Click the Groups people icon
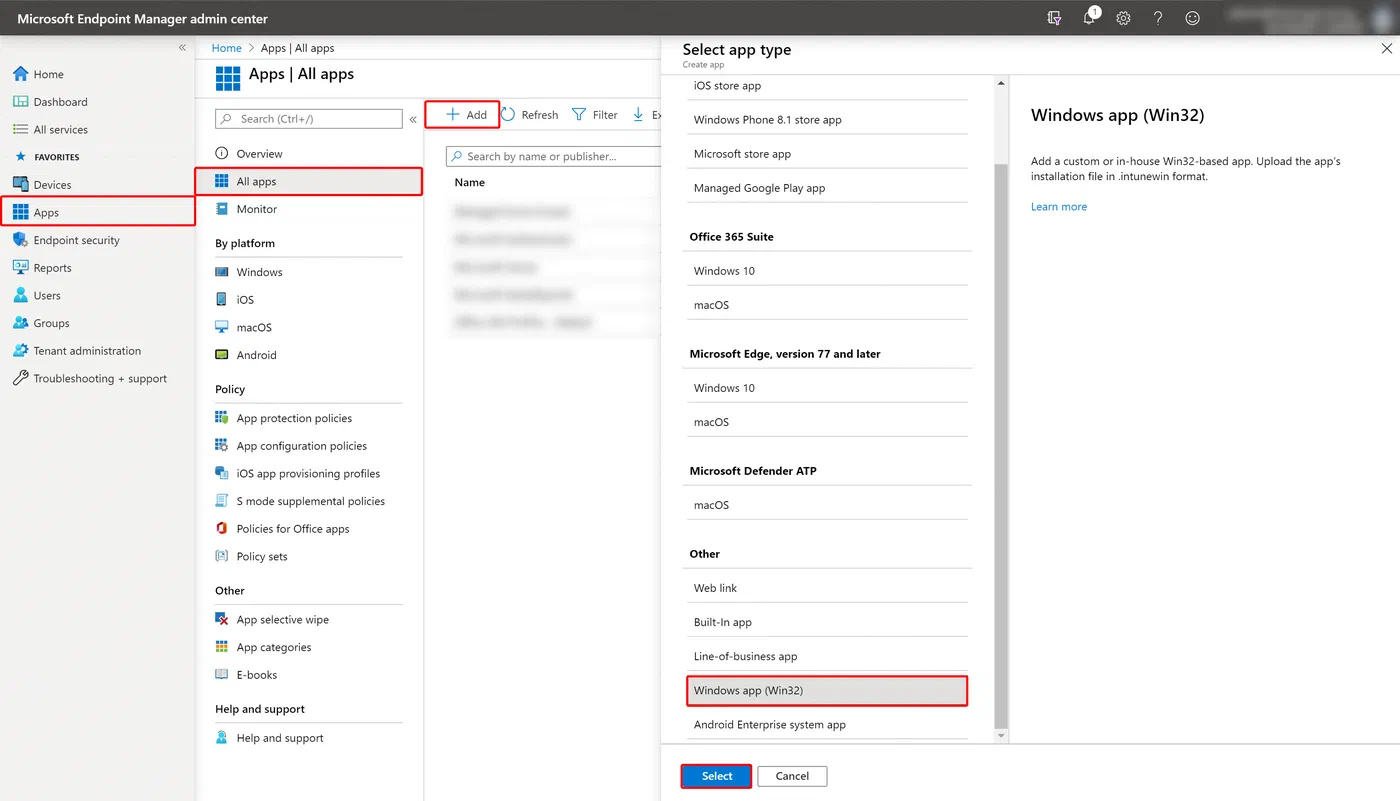Screen dimensions: 1400x801 (20, 323)
